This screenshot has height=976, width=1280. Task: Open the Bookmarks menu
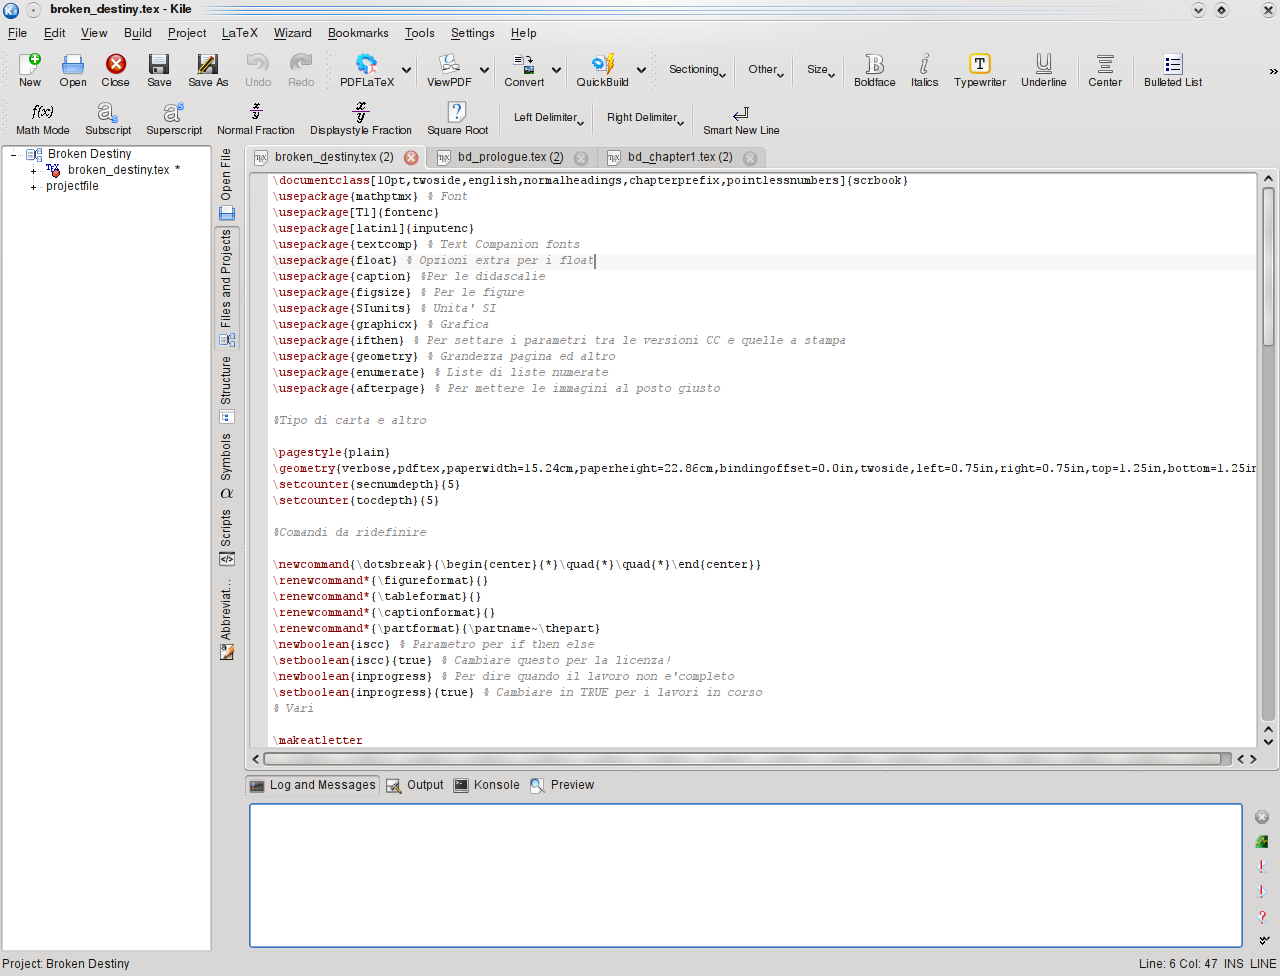[358, 33]
